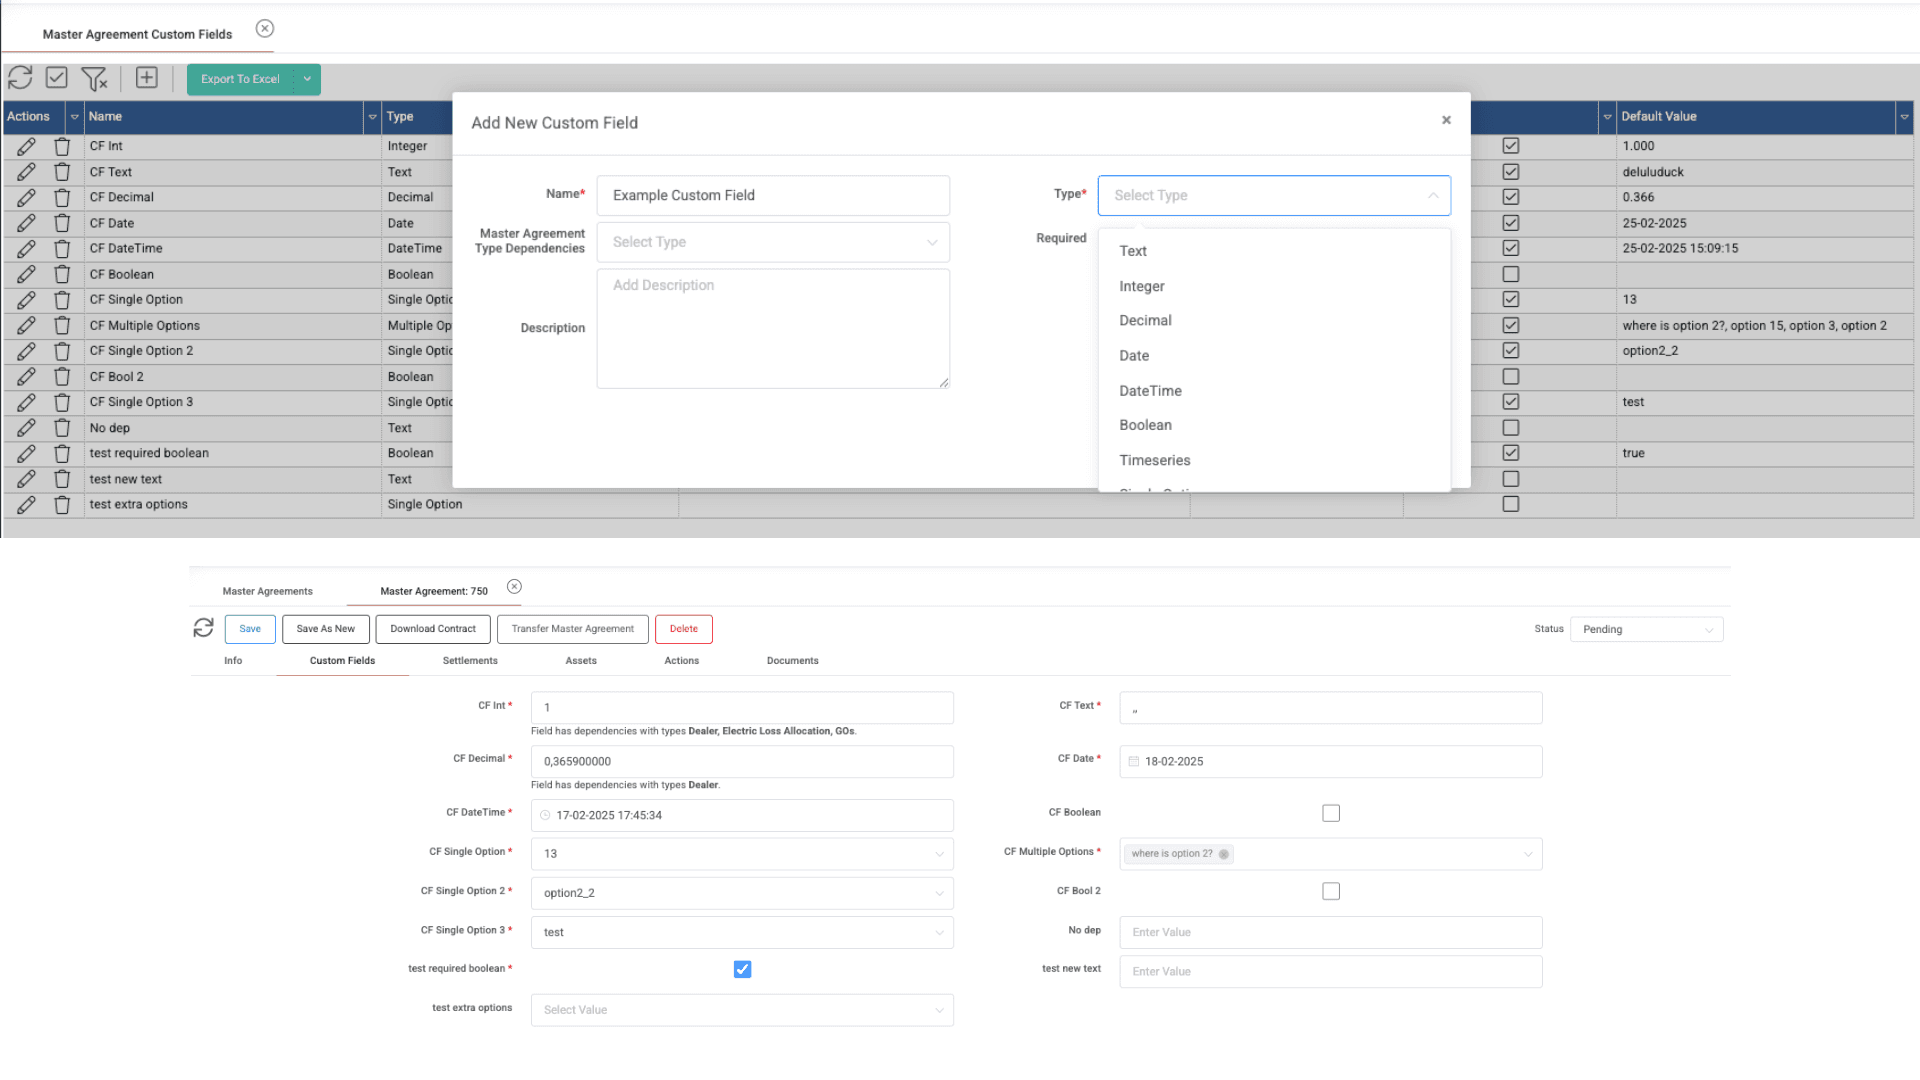This screenshot has width=1920, height=1080.
Task: Edit the CF Date row with the pencil icon
Action: 26,223
